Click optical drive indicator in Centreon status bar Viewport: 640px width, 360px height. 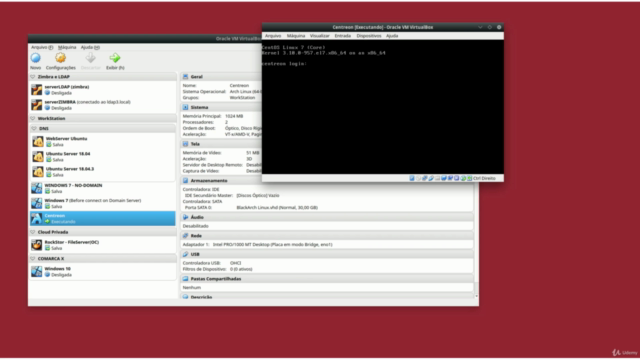[419, 178]
